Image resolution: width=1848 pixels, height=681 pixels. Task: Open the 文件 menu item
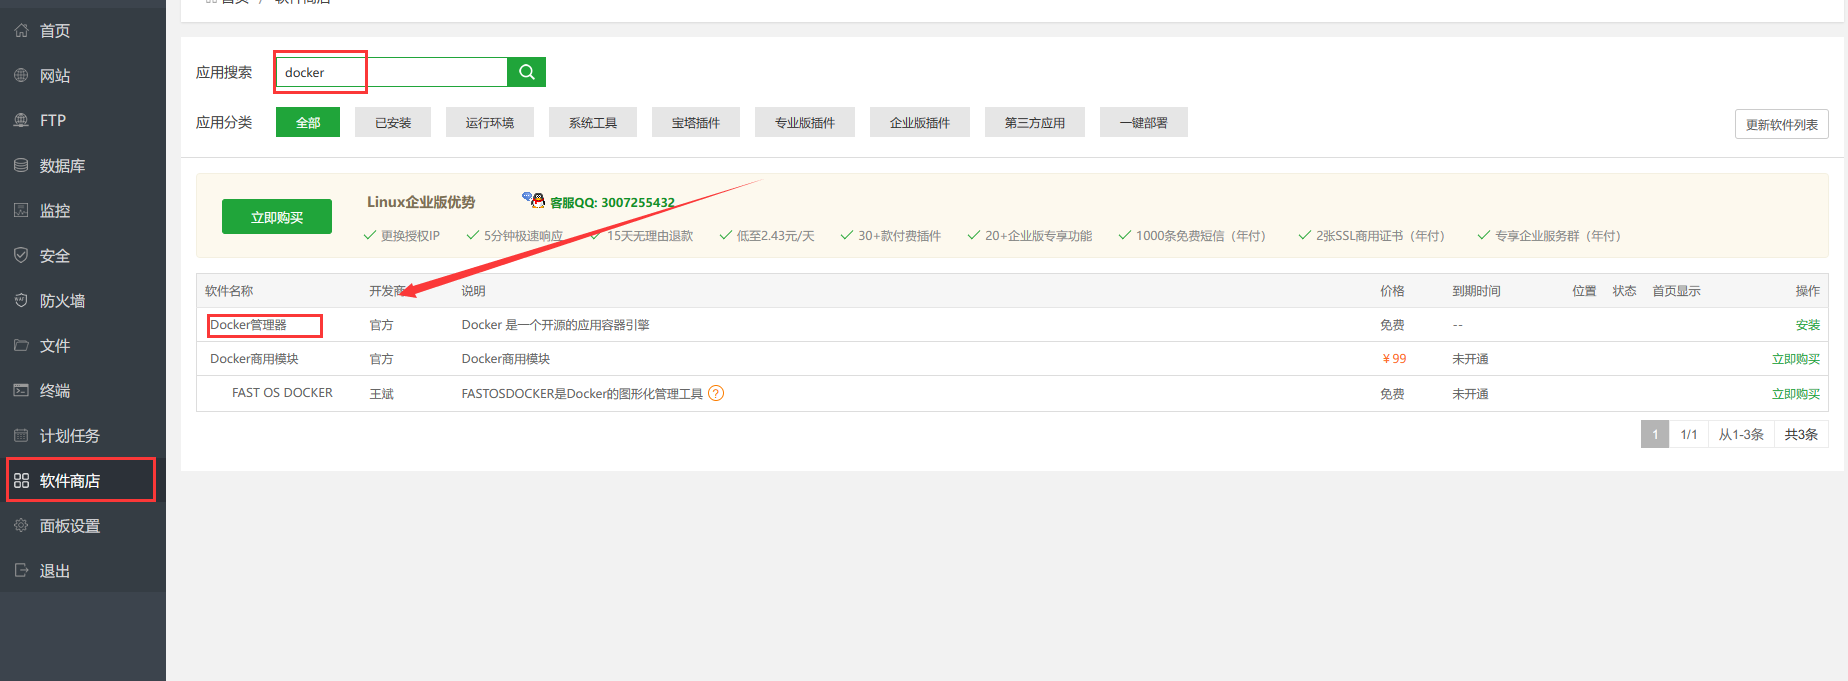55,346
